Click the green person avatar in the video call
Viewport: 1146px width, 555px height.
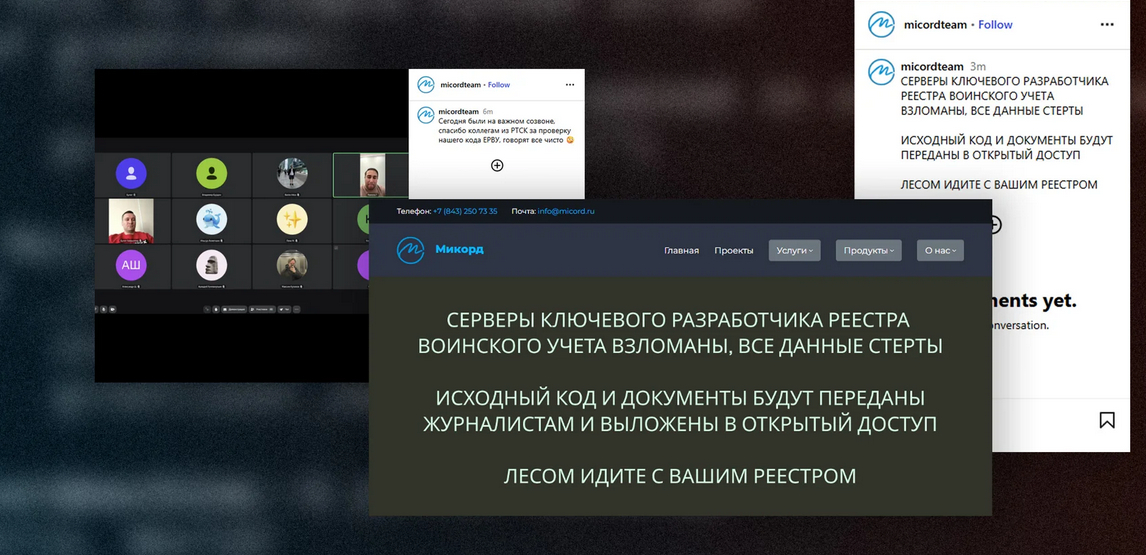(x=211, y=174)
